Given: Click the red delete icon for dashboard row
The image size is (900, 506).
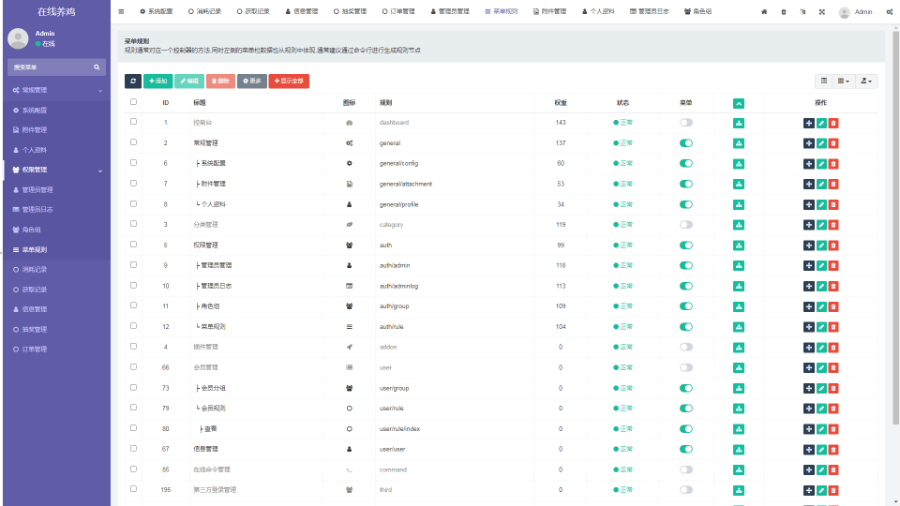Looking at the screenshot, I should [834, 122].
